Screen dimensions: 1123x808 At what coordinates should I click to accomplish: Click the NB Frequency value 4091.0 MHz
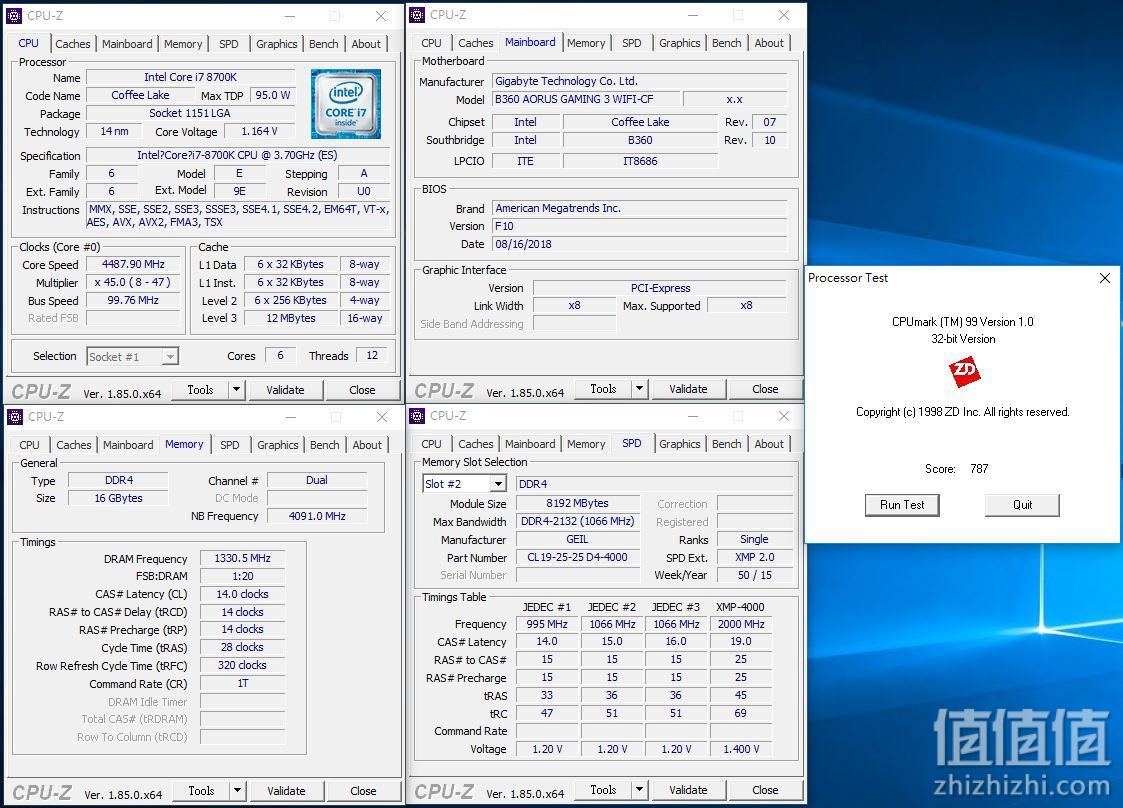pyautogui.click(x=317, y=516)
